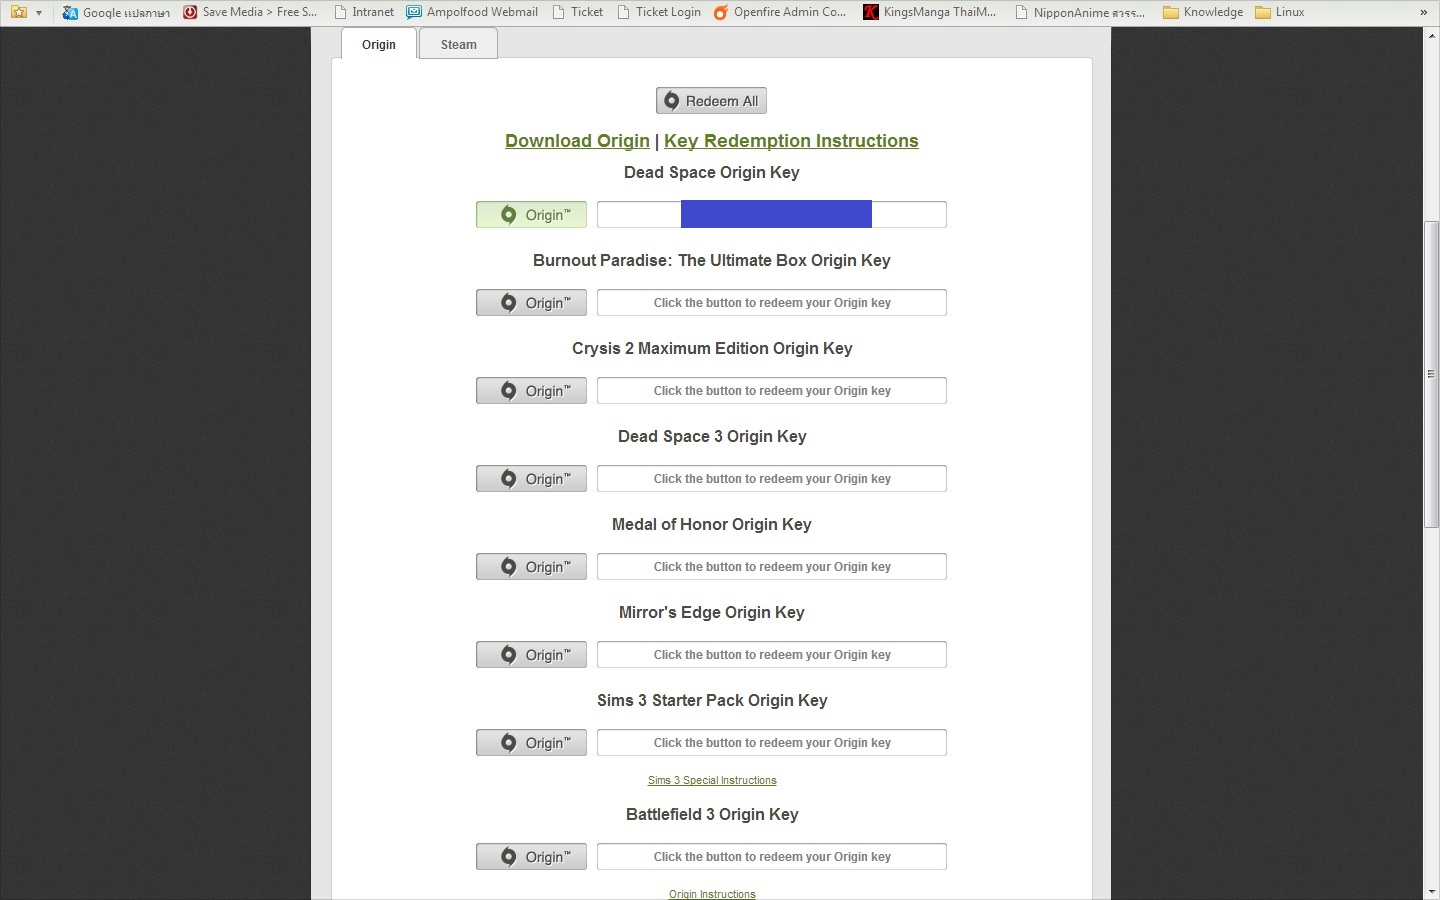Redeem Sims 3 Starter Pack via Origin button
This screenshot has height=900, width=1440.
(531, 743)
